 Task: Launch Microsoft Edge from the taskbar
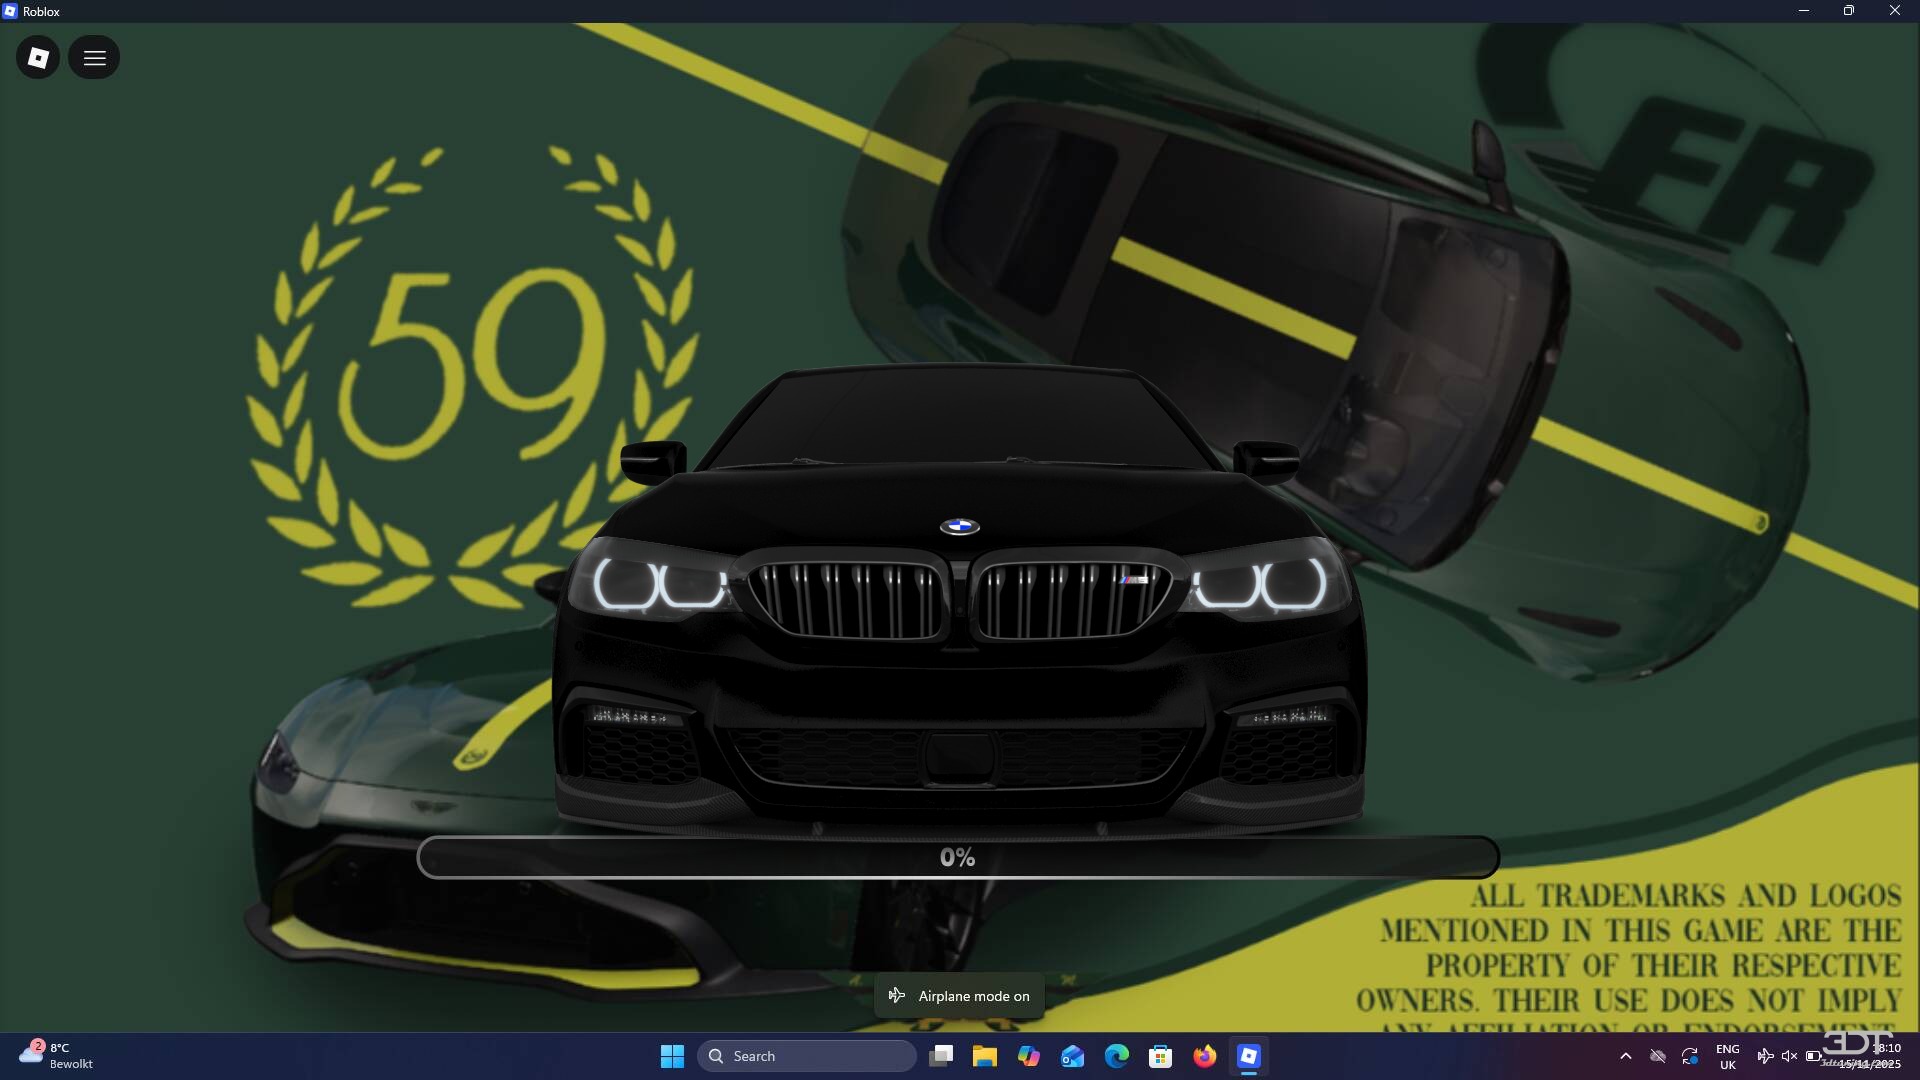(1117, 1056)
